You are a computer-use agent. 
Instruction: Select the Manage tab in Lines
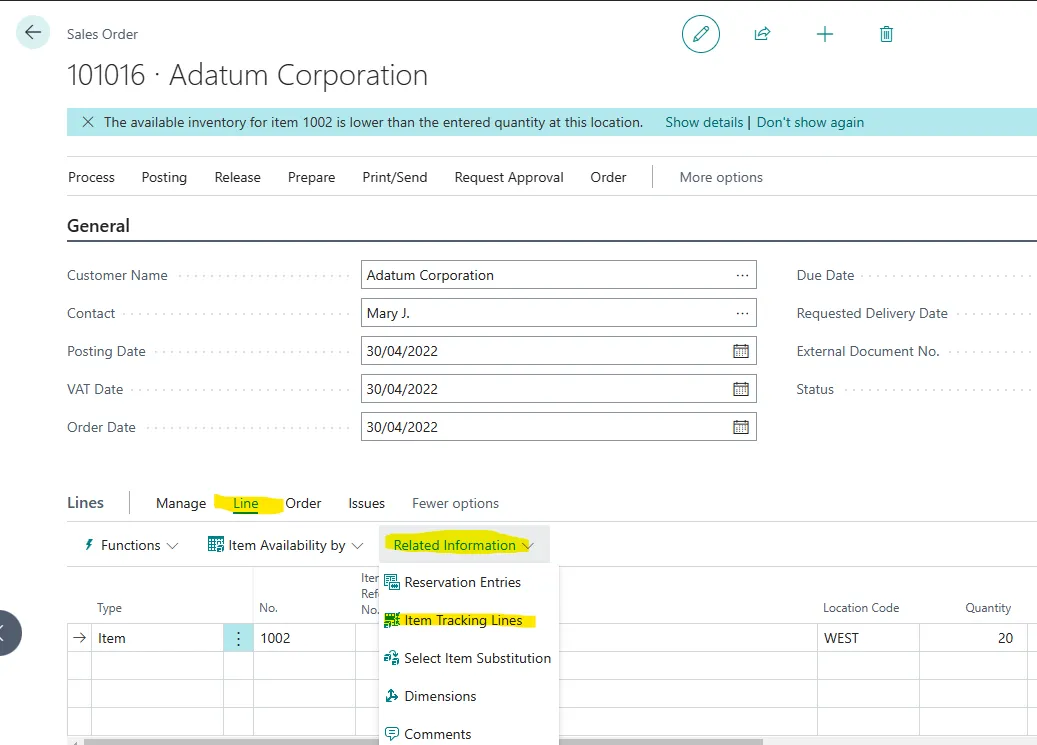181,504
